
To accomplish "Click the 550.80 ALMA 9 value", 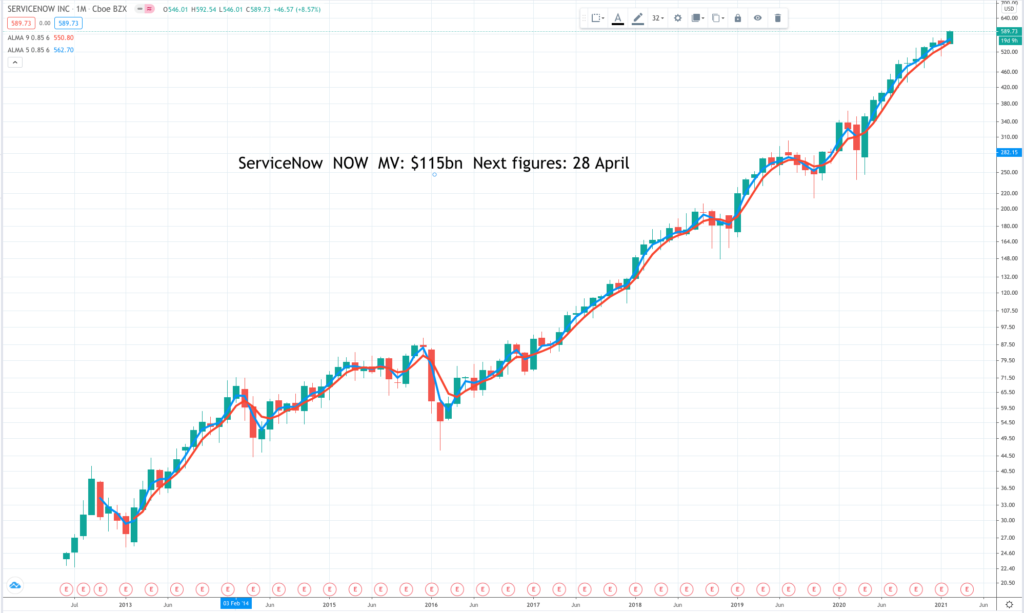I will click(63, 38).
